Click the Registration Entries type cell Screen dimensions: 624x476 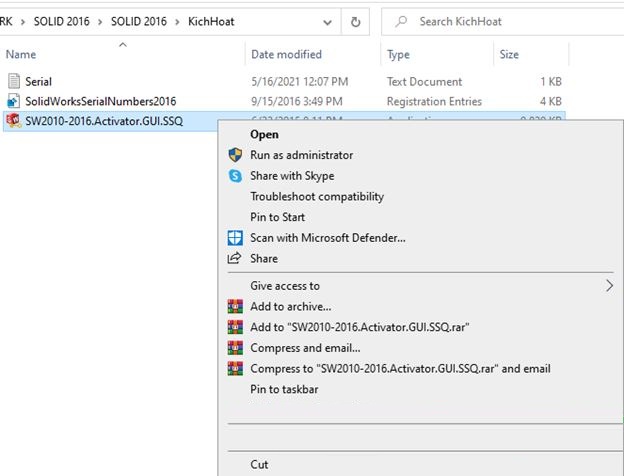(434, 101)
